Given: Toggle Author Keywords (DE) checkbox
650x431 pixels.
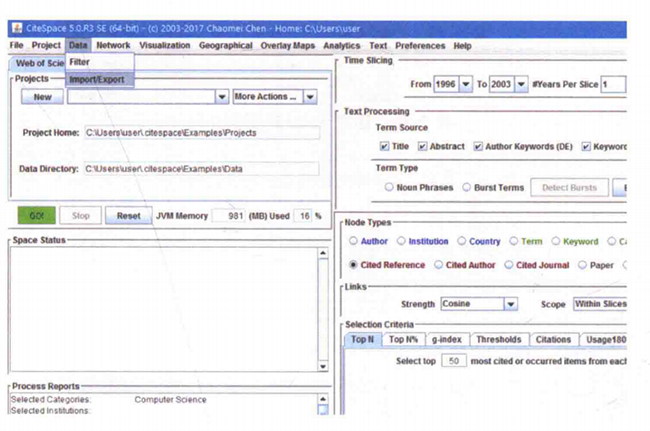Looking at the screenshot, I should (x=478, y=146).
